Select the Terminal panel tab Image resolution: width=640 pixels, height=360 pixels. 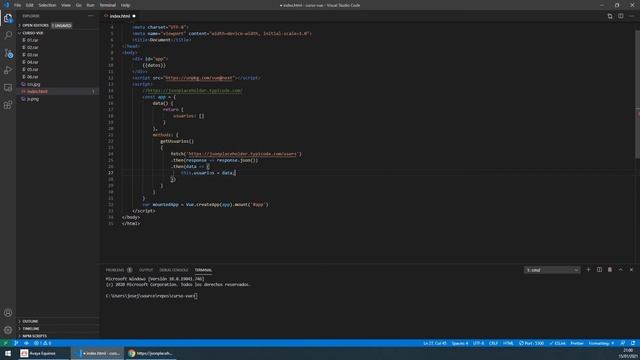(203, 270)
